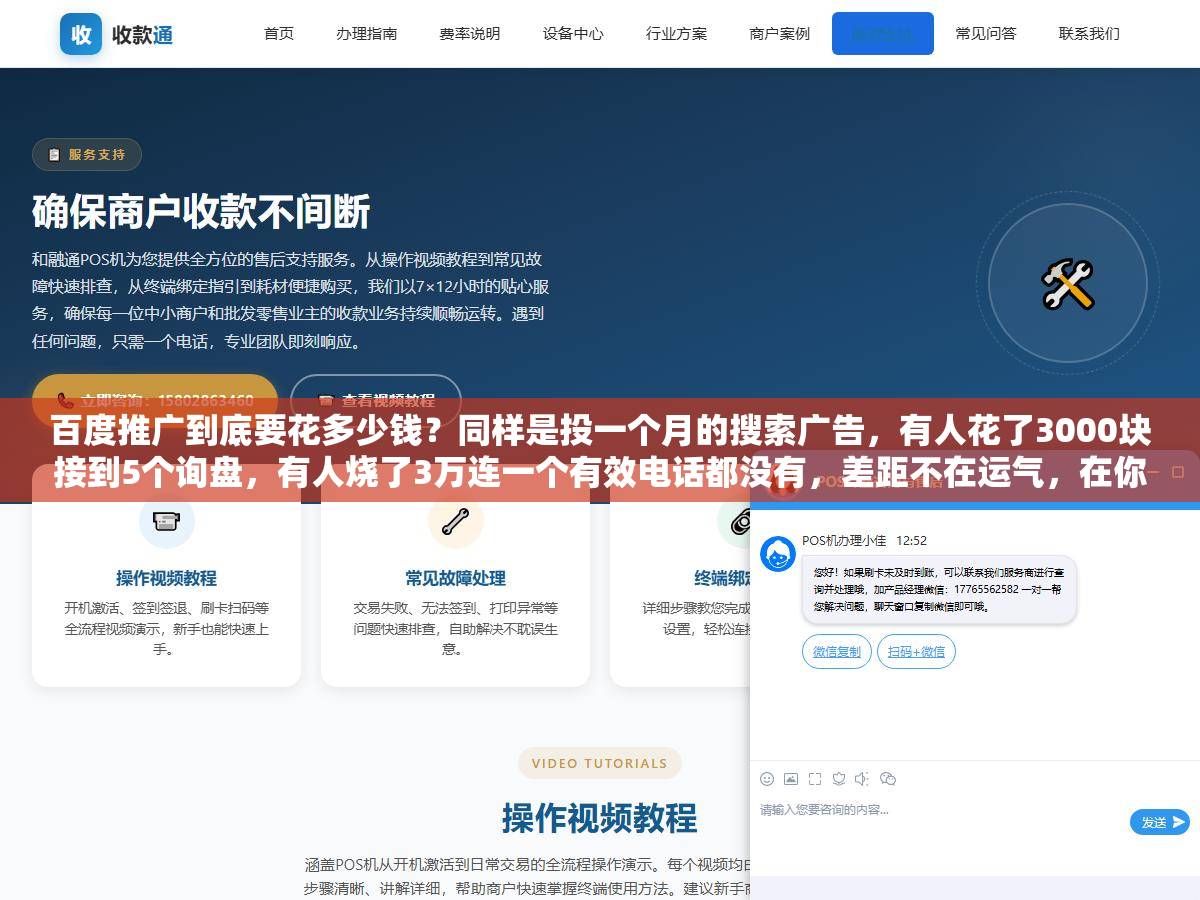The image size is (1200, 900).
Task: Click the agent name POS机办理小佳
Action: click(844, 540)
